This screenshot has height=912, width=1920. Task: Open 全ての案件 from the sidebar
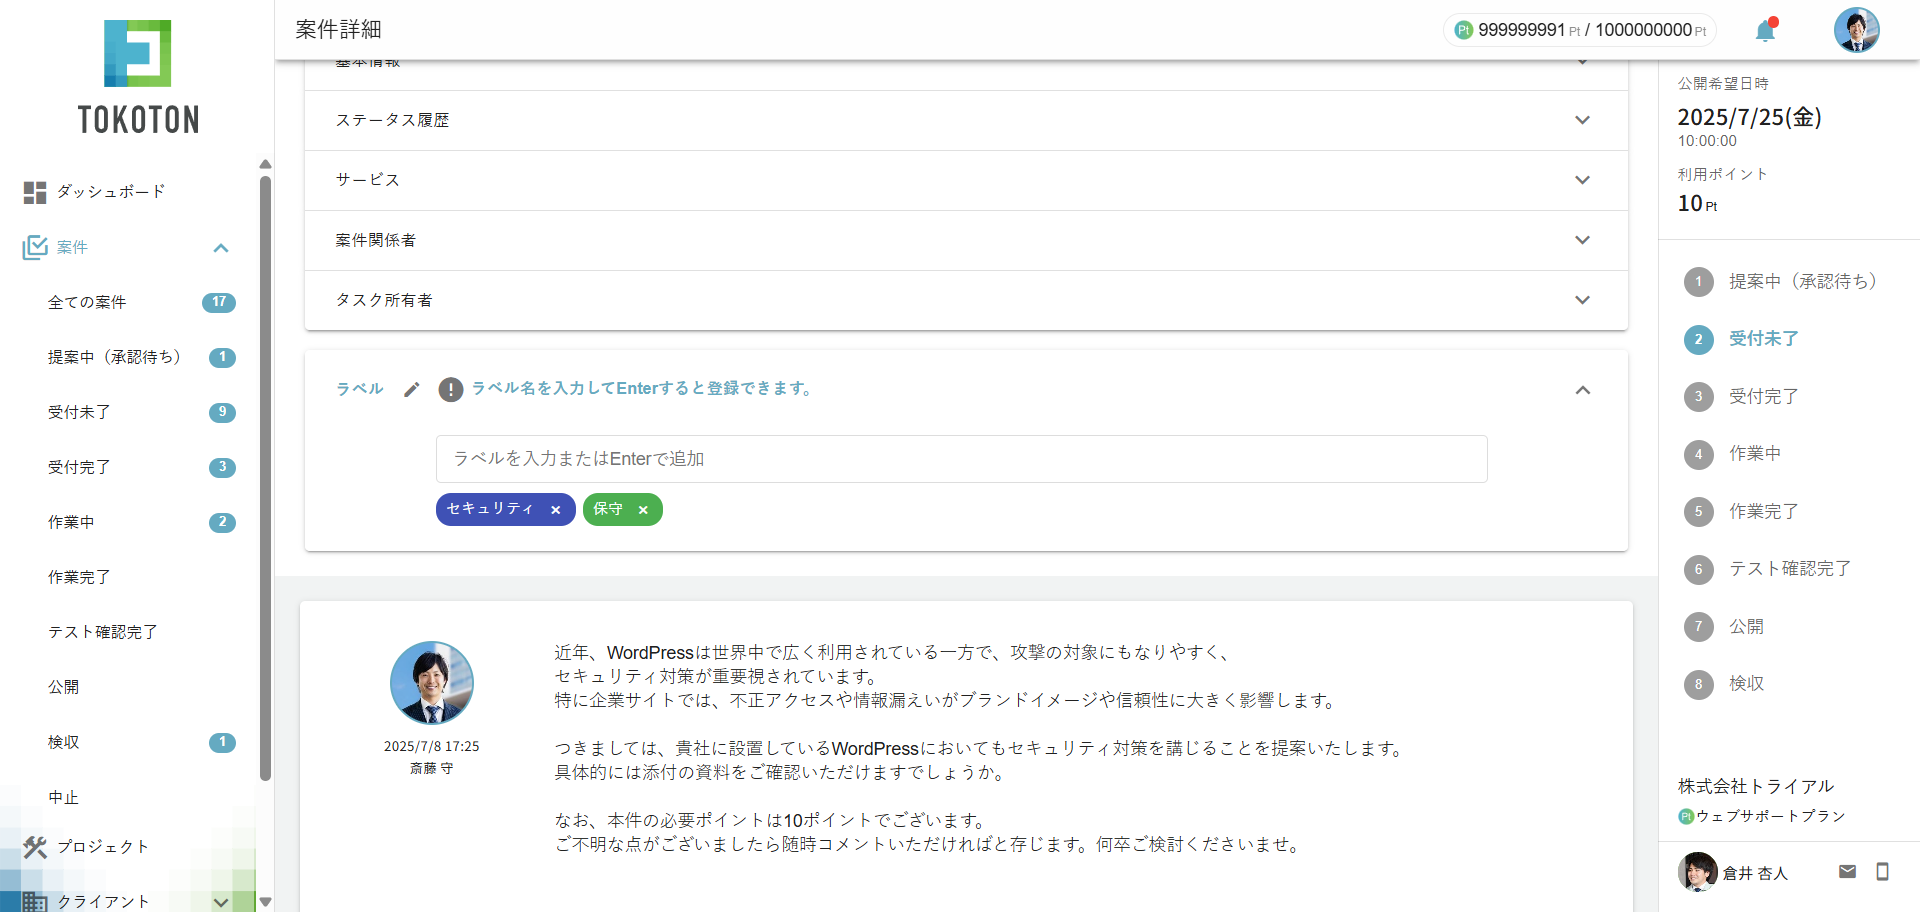(x=87, y=302)
